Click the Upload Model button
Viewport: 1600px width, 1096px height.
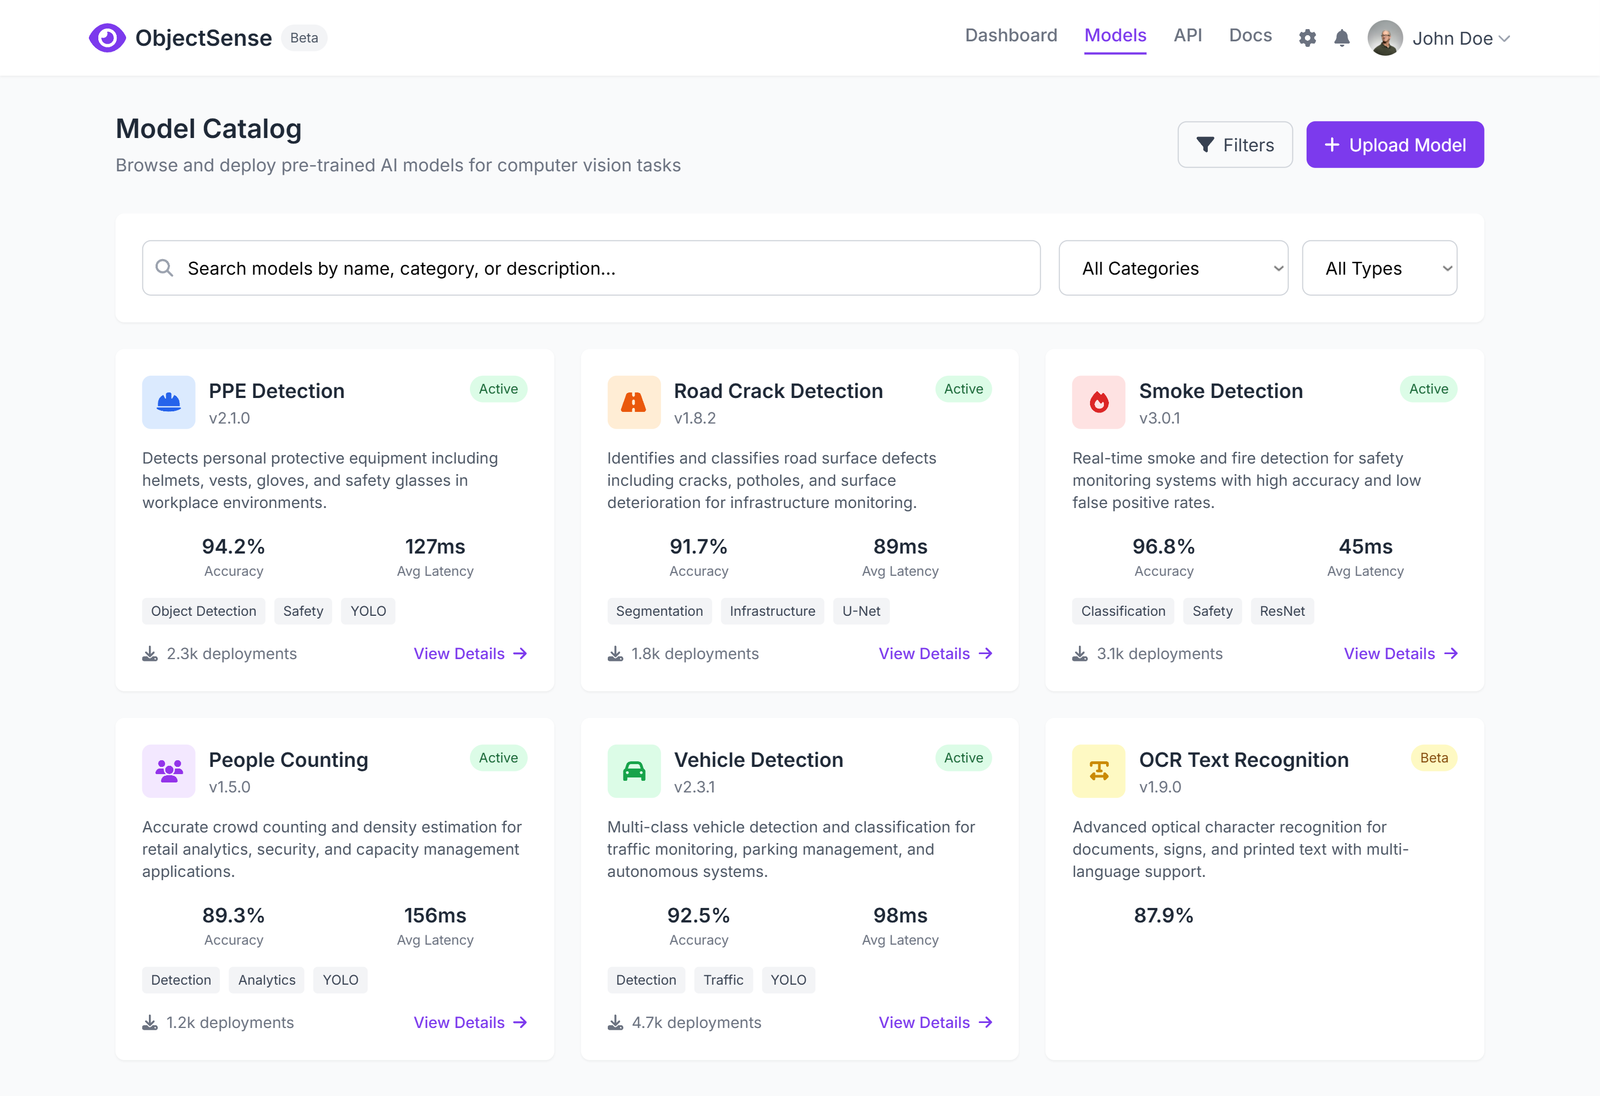[1394, 144]
